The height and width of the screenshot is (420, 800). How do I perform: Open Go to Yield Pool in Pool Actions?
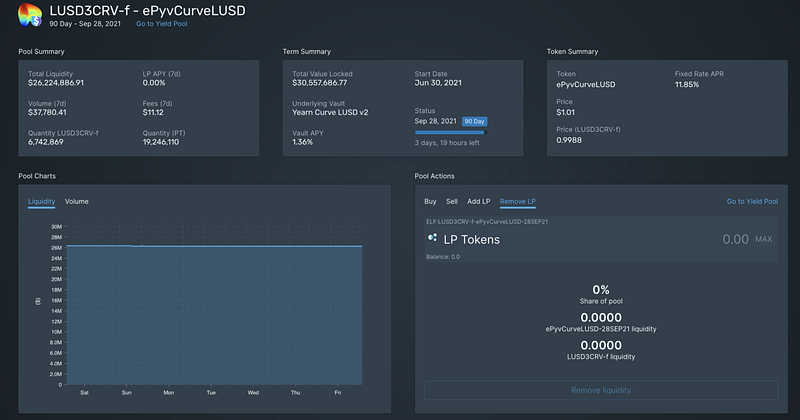tap(752, 202)
